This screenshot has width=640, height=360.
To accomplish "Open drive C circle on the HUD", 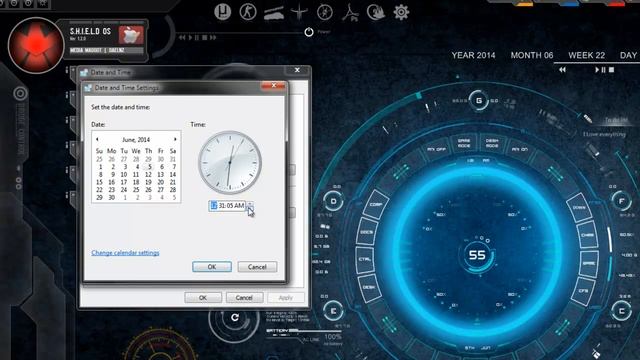I will click(x=622, y=311).
